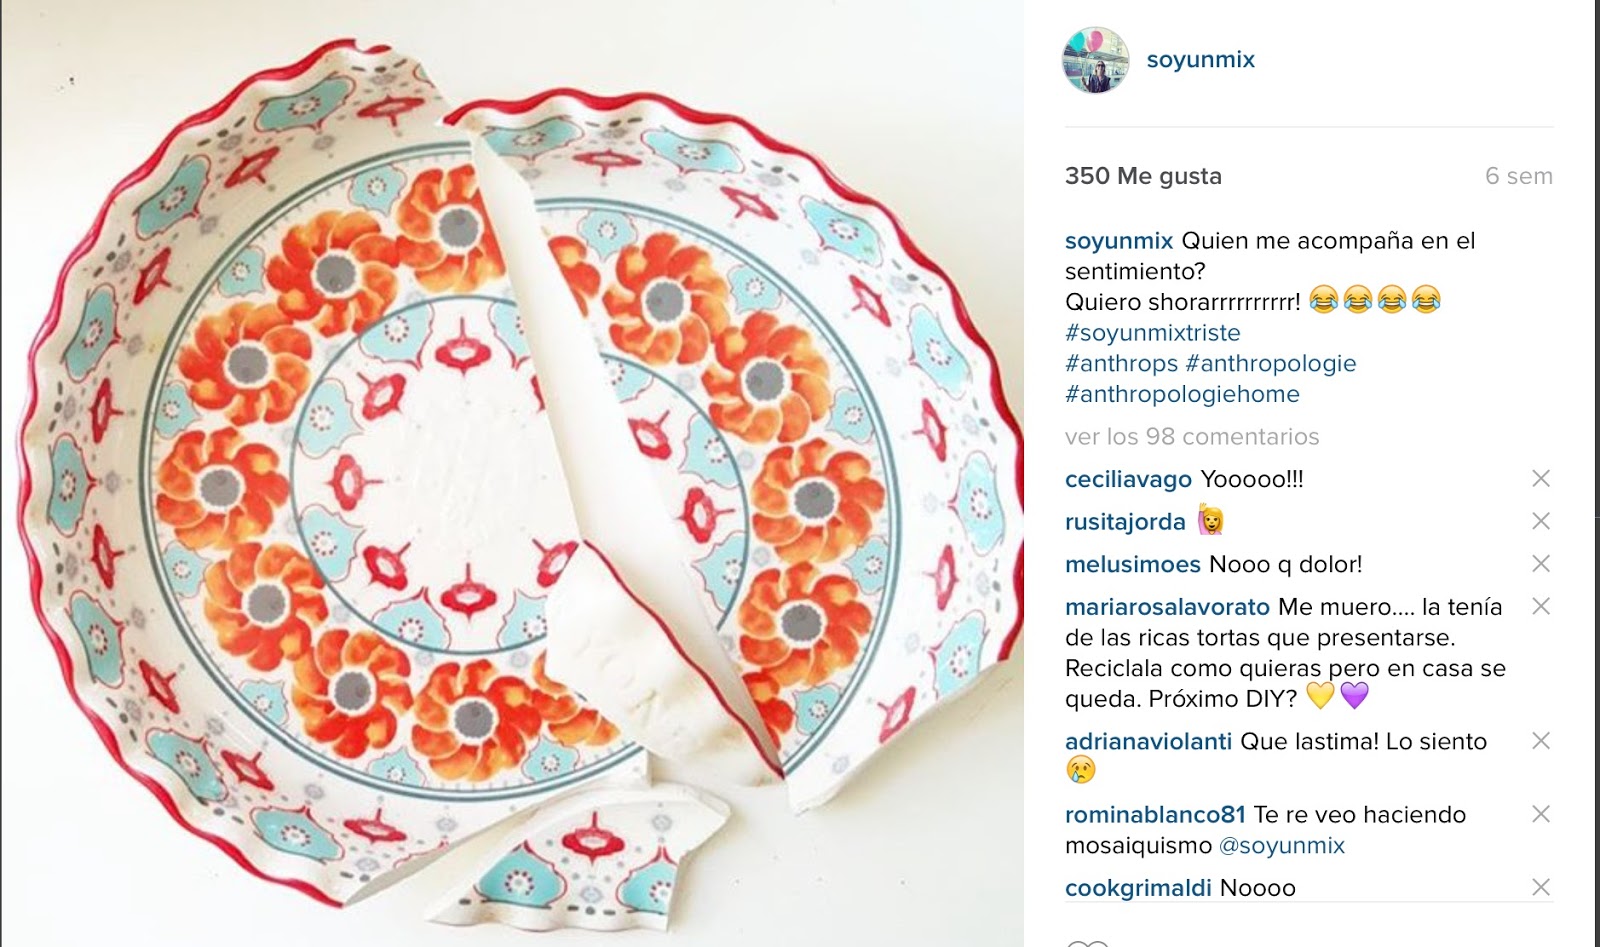This screenshot has height=947, width=1600.
Task: Delete adrianaviolanti's comment using X icon
Action: pyautogui.click(x=1541, y=741)
